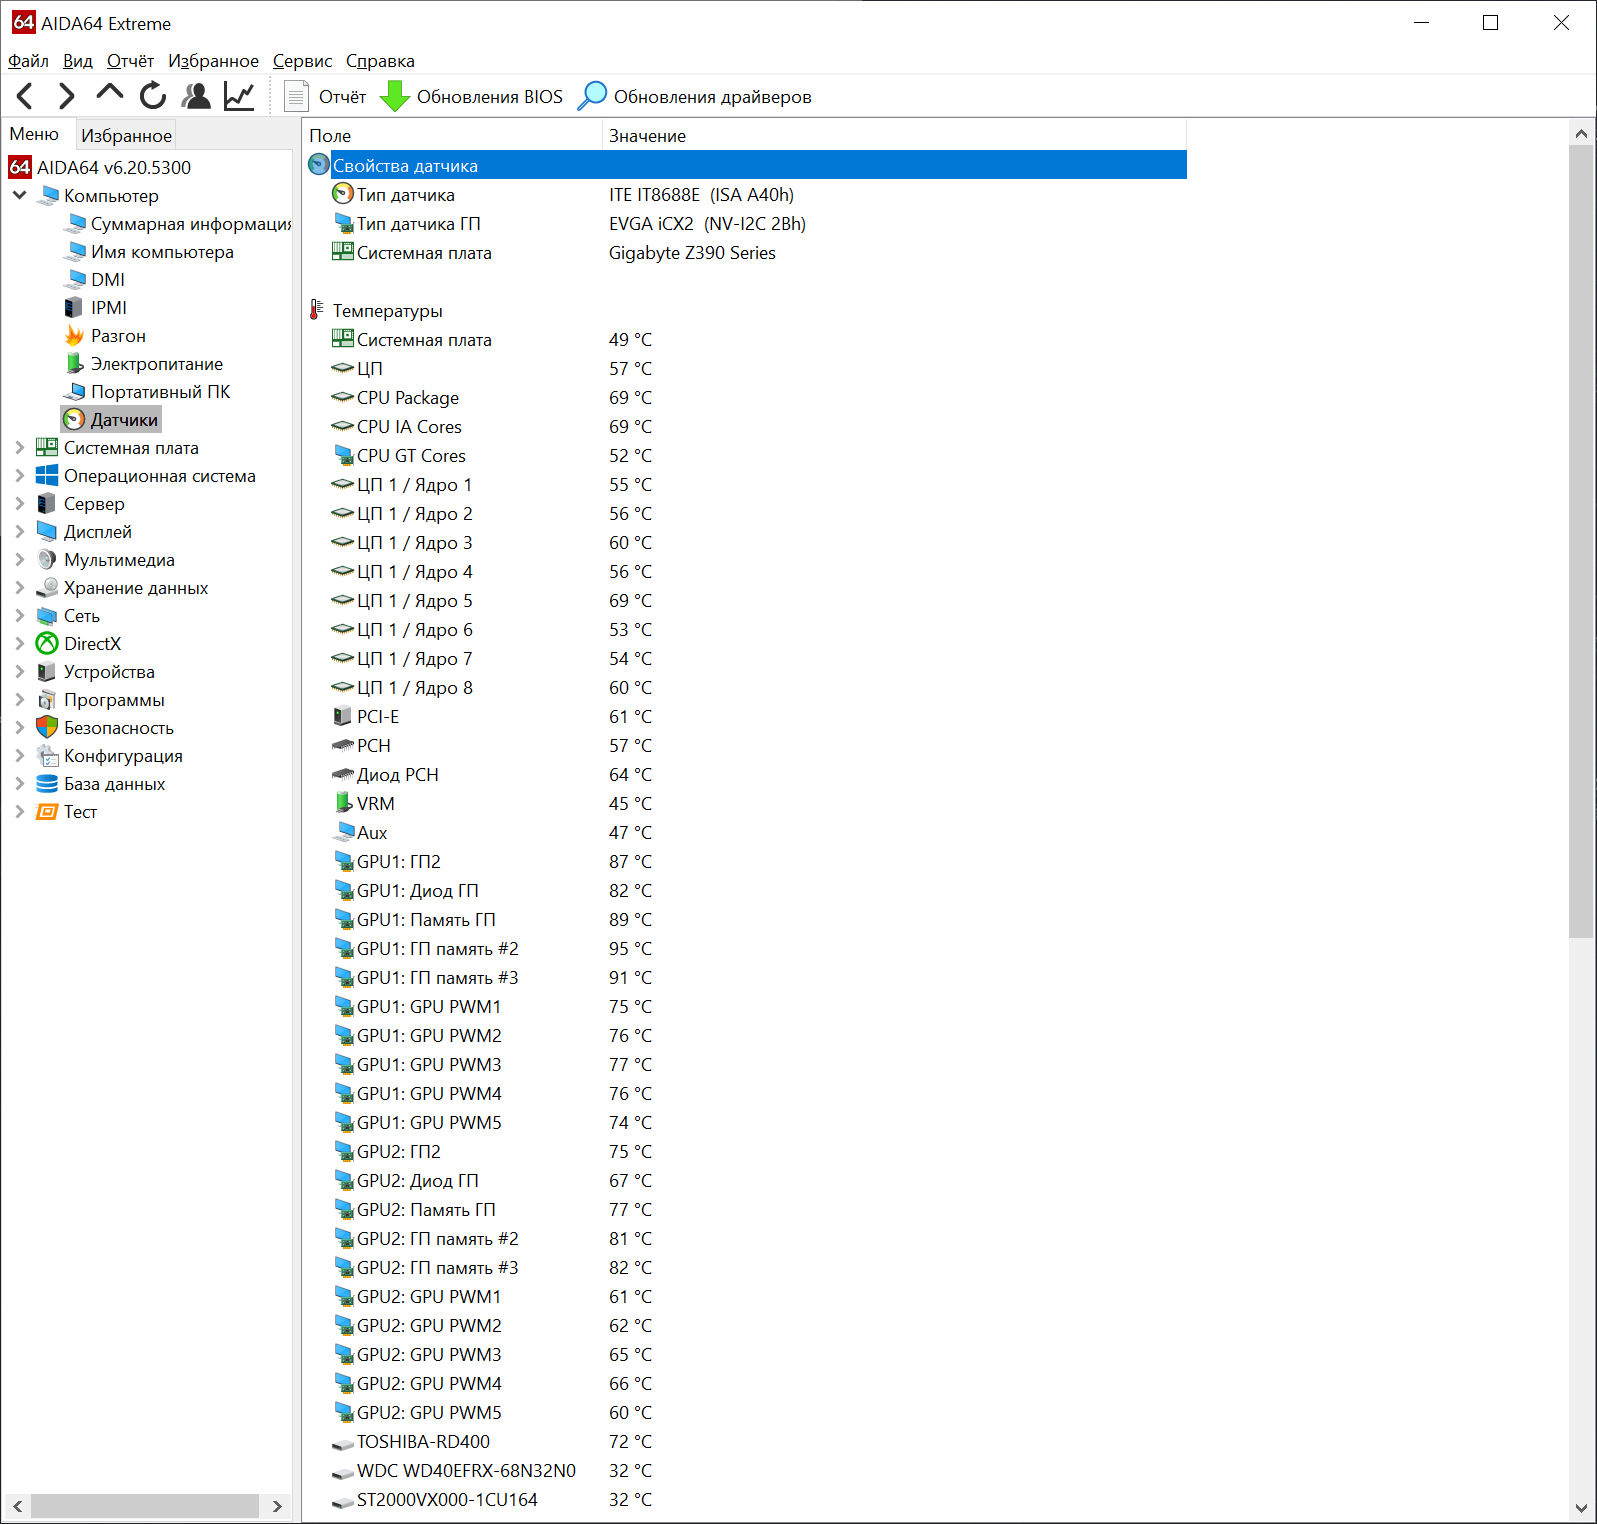The height and width of the screenshot is (1524, 1597).
Task: Expand the Хранение данных tree node
Action: pos(19,588)
